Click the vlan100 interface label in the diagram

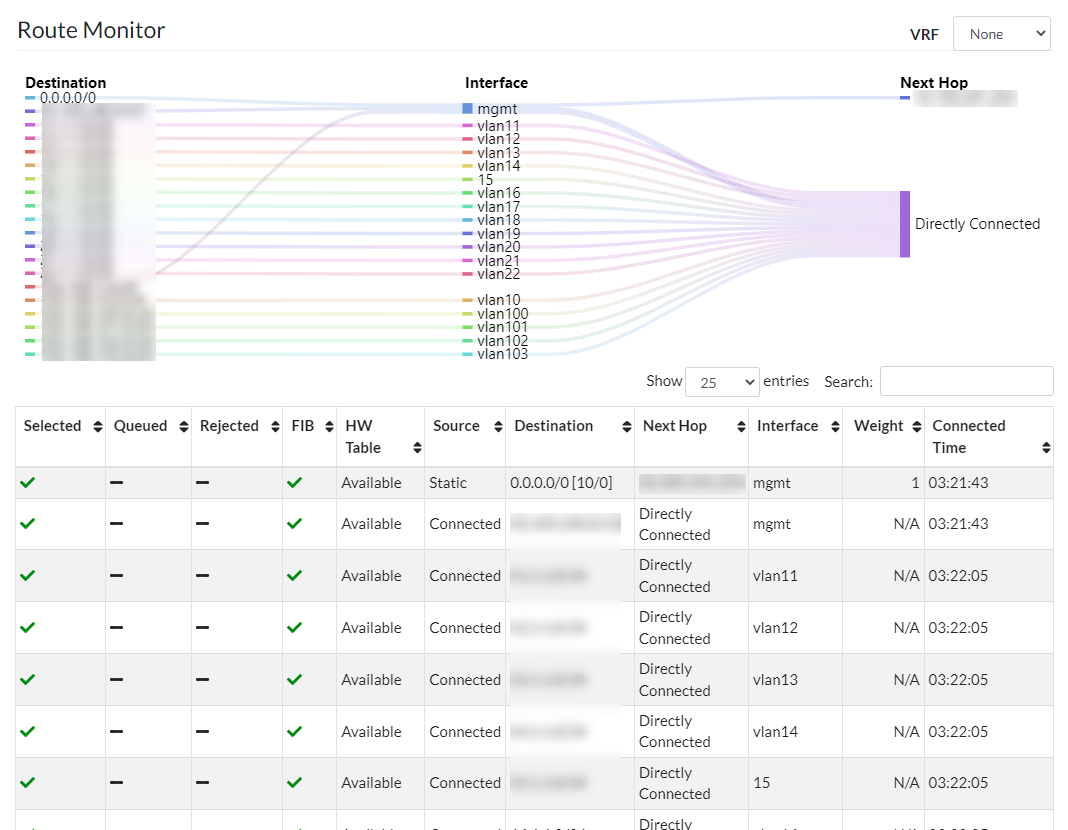click(503, 313)
